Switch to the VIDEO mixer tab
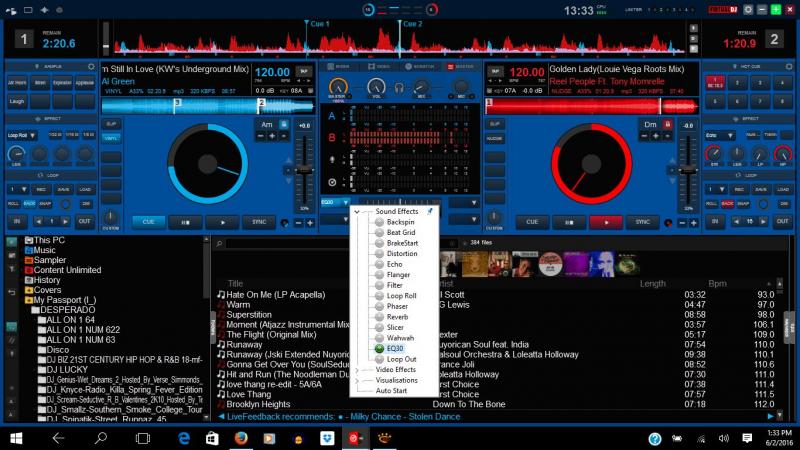Viewport: 800px width, 450px height. [x=379, y=66]
